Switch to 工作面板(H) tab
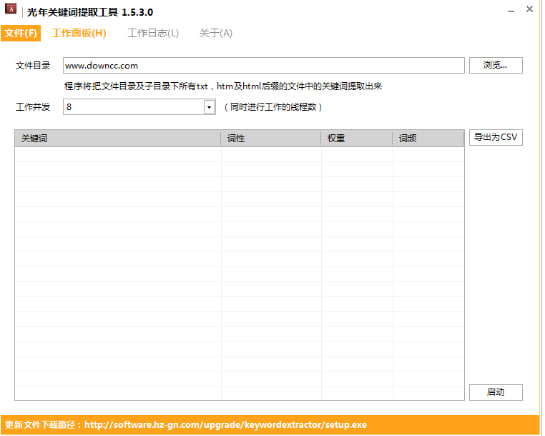This screenshot has height=436, width=545. [79, 33]
